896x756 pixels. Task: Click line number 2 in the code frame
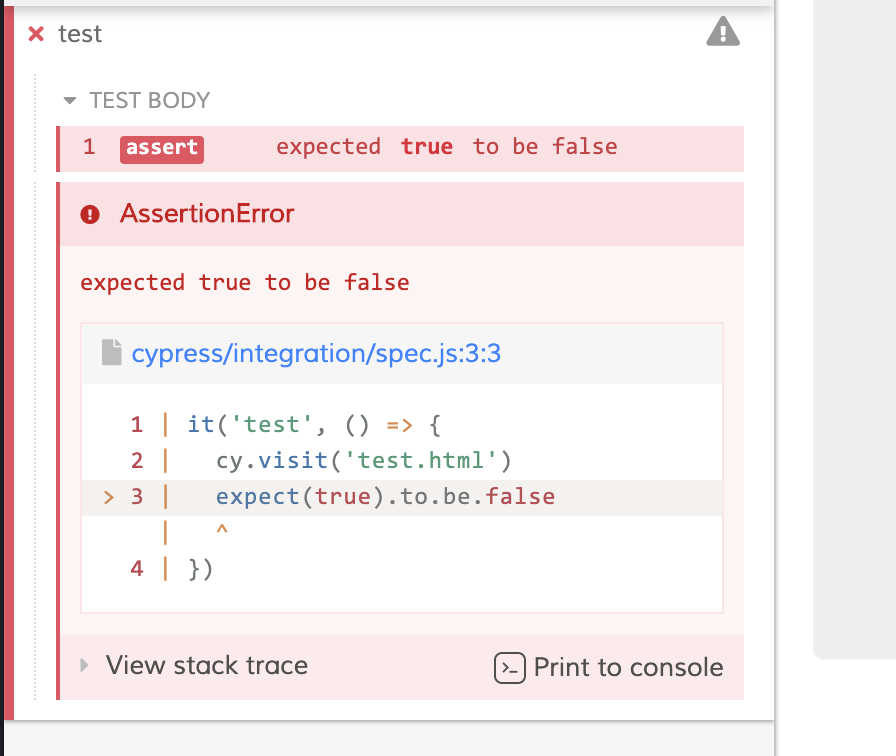(137, 460)
